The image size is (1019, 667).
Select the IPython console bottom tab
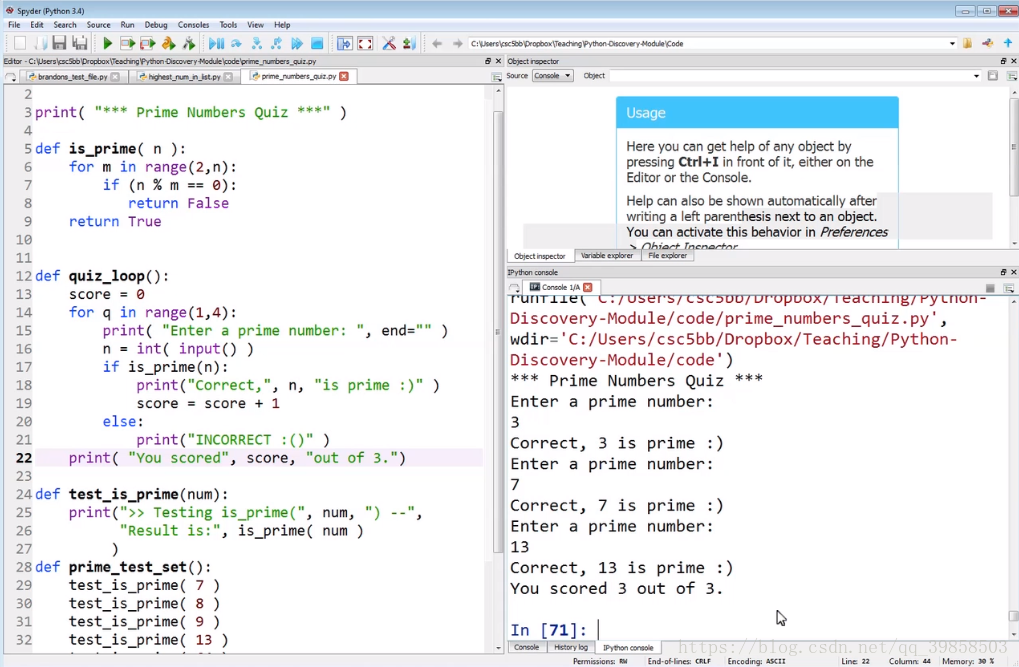[628, 648]
